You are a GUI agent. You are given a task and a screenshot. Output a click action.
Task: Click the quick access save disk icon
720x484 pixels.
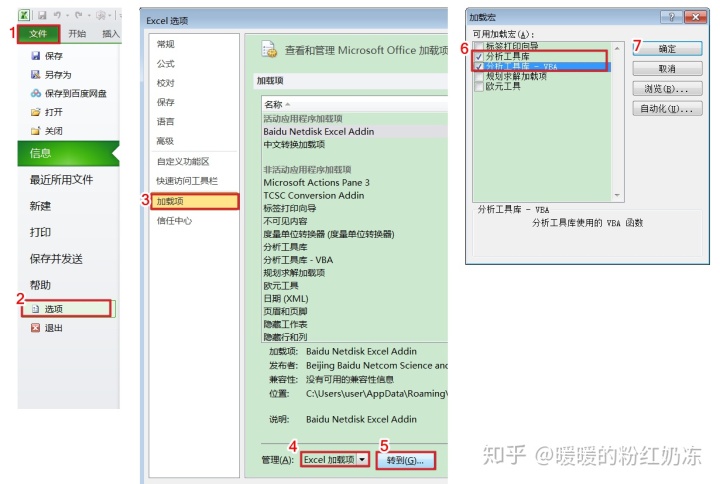pyautogui.click(x=42, y=16)
